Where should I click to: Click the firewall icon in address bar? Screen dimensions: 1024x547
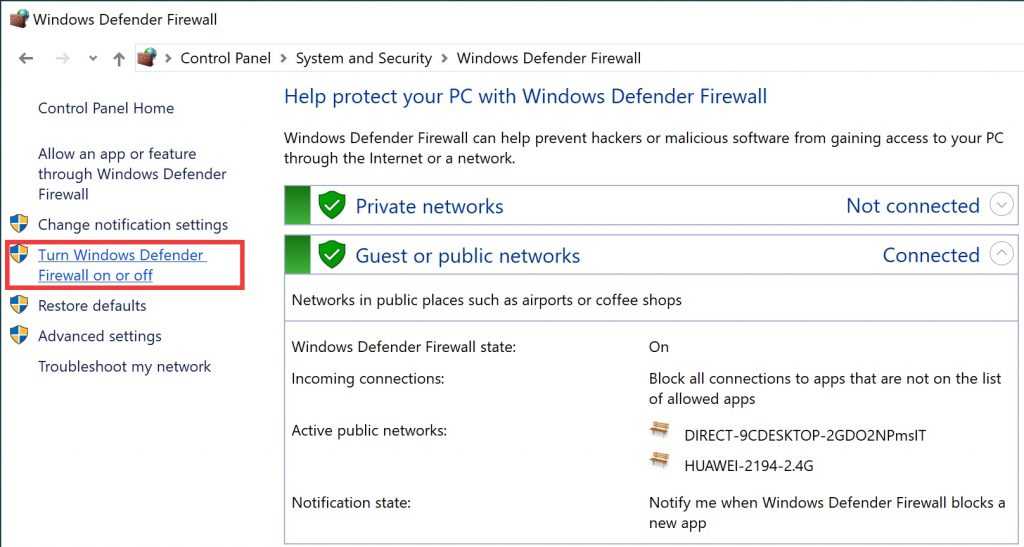[x=147, y=58]
